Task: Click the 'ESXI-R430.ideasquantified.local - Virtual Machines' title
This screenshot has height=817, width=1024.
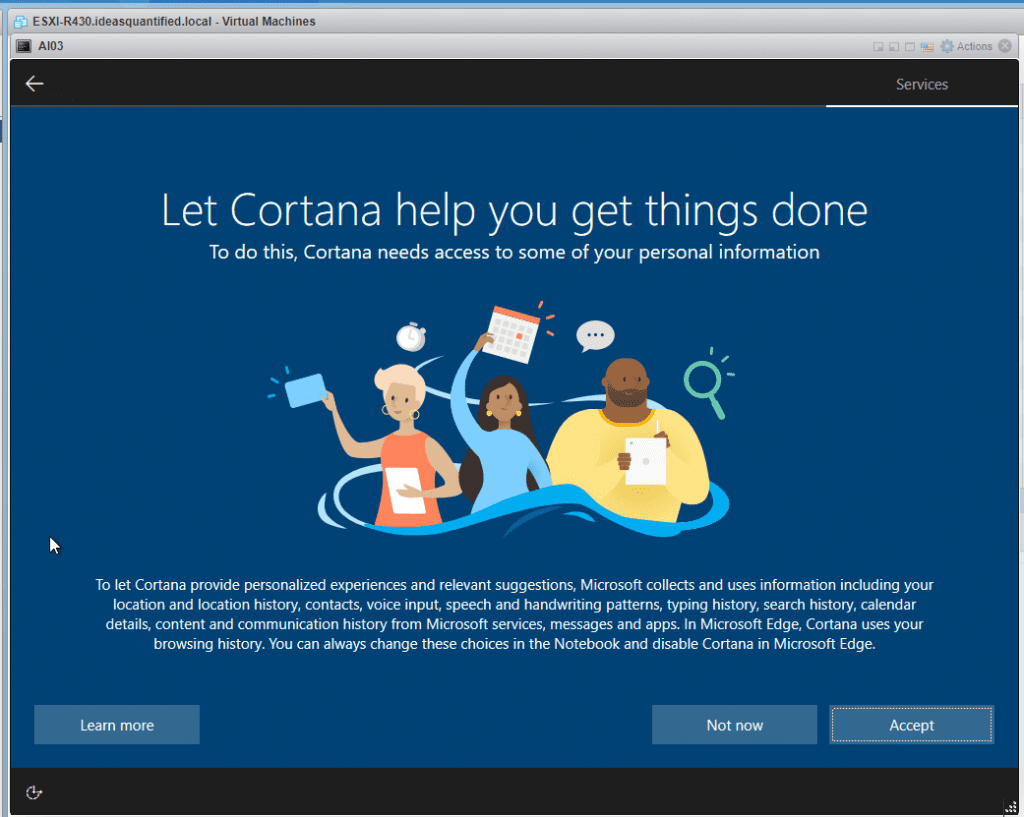Action: point(174,22)
